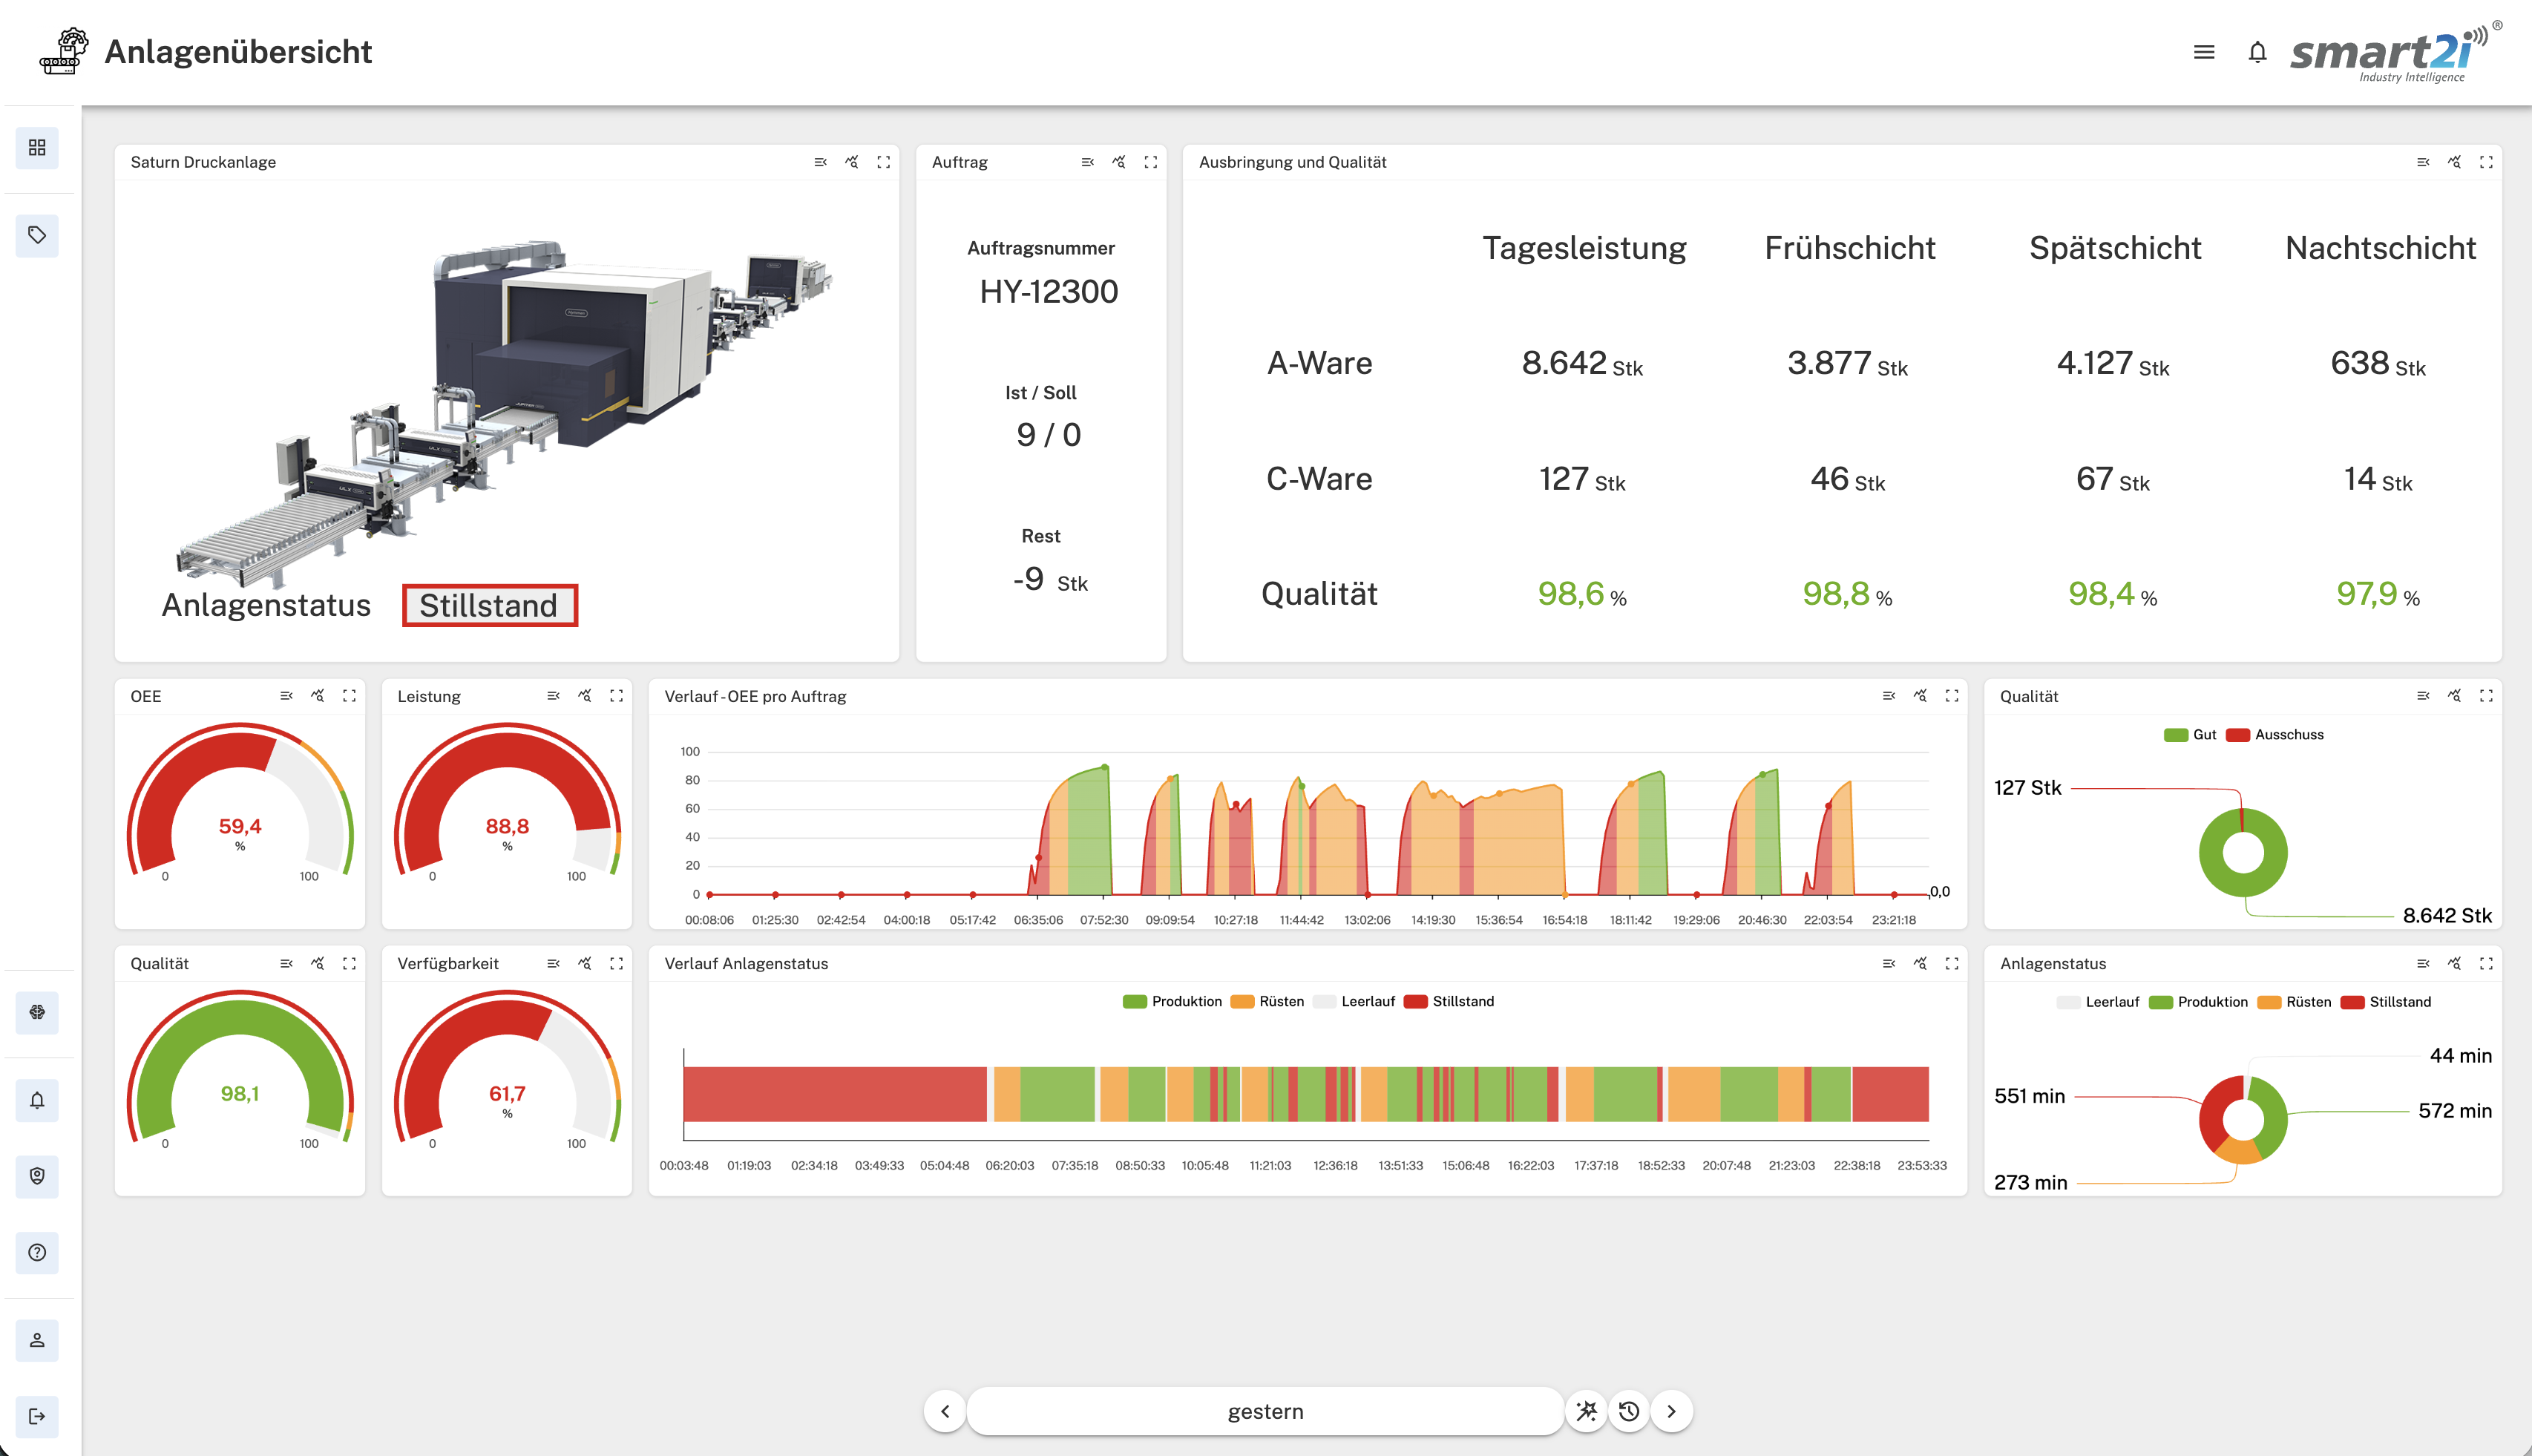Open user profile icon in sidebar

[x=37, y=1340]
